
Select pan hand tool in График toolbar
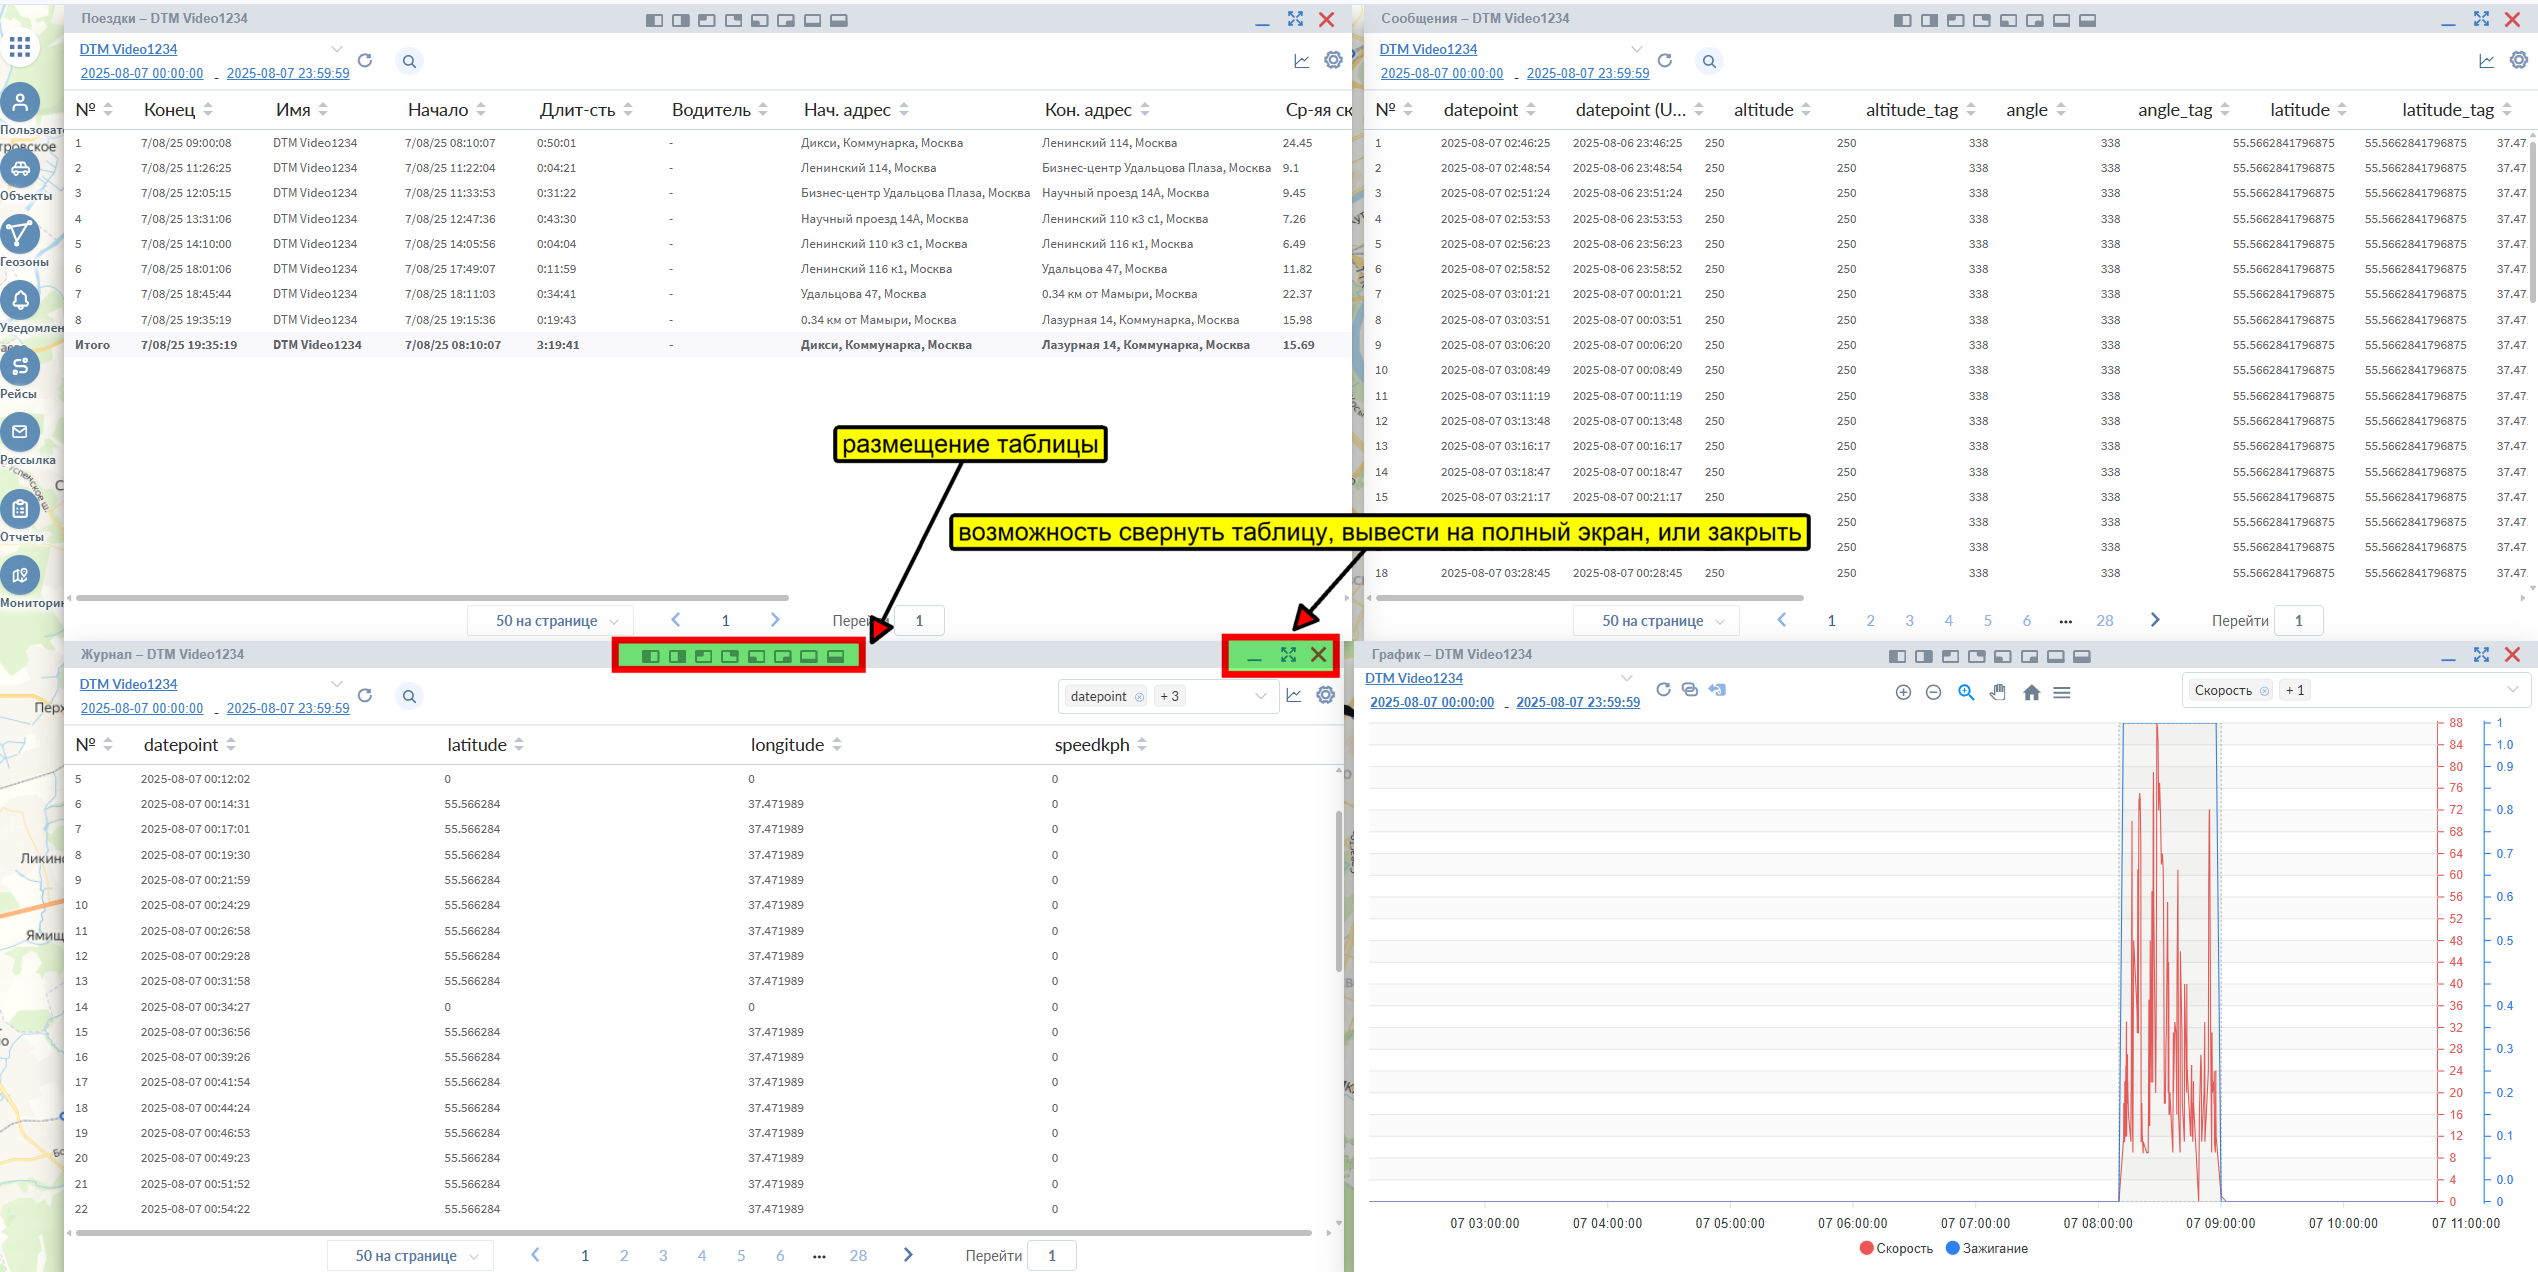coord(1998,692)
